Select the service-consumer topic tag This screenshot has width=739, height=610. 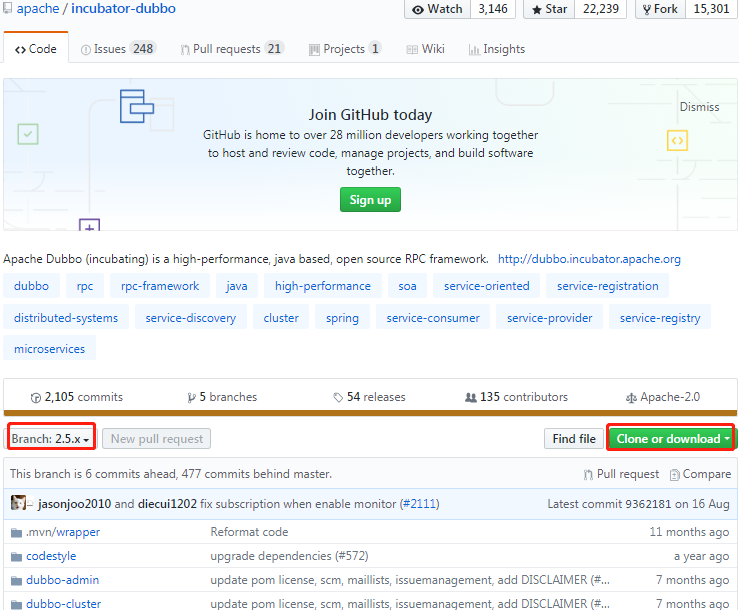point(433,318)
